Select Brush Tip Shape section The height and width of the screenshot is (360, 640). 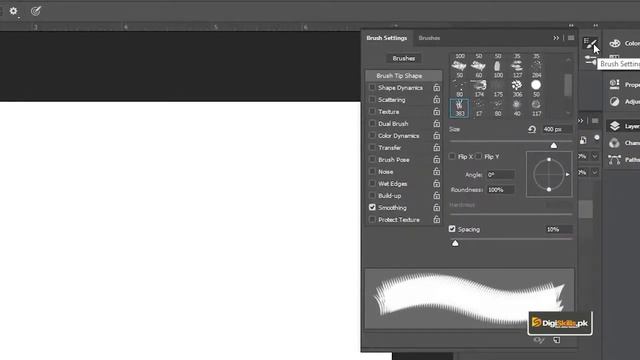point(404,76)
